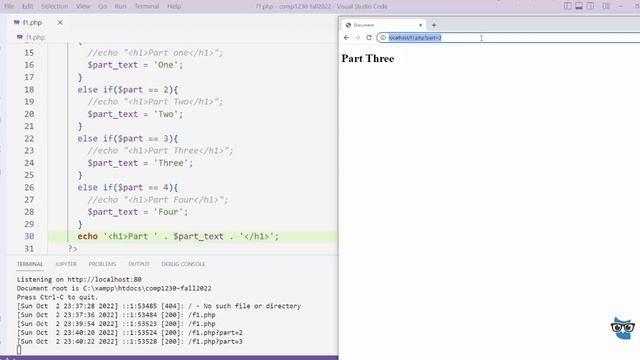Click else if($part == 2) on line 18
The image size is (640, 360).
pyautogui.click(x=128, y=89)
